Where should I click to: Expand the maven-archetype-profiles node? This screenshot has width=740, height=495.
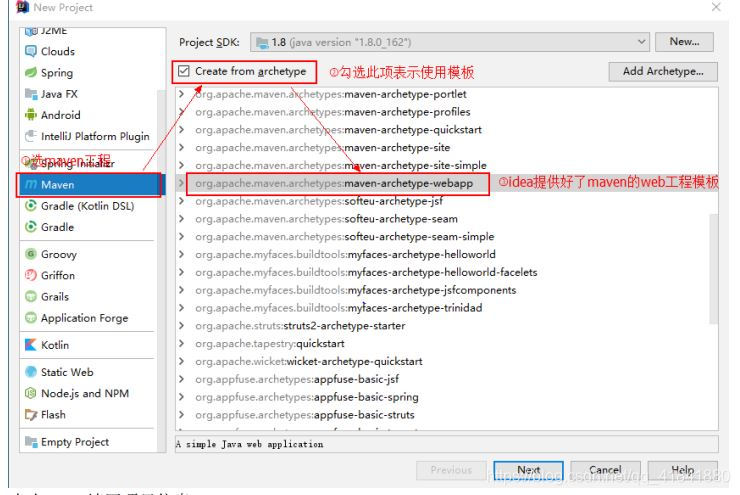coord(181,112)
